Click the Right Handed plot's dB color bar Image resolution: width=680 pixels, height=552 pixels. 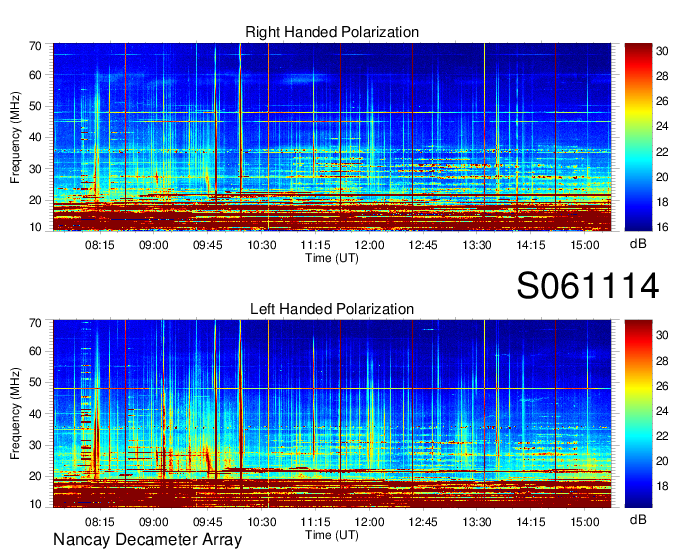tap(638, 137)
